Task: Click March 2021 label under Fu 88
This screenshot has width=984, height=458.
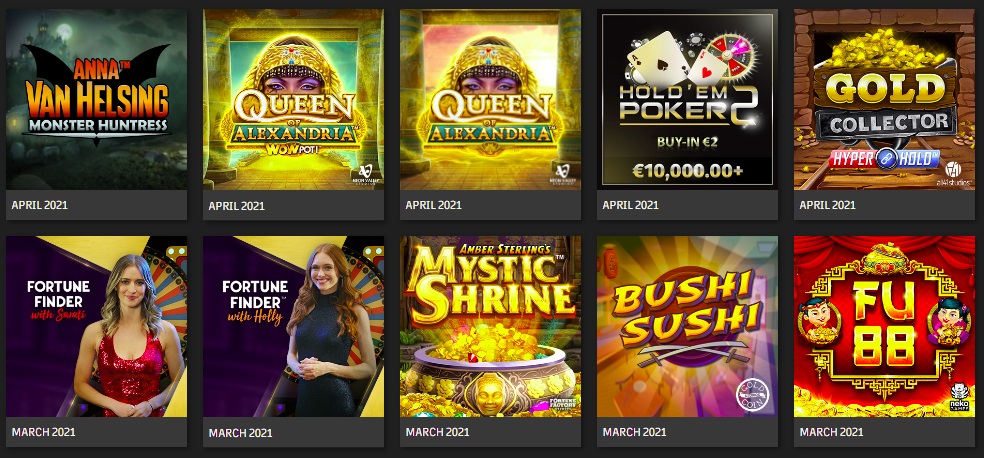Action: pos(831,432)
